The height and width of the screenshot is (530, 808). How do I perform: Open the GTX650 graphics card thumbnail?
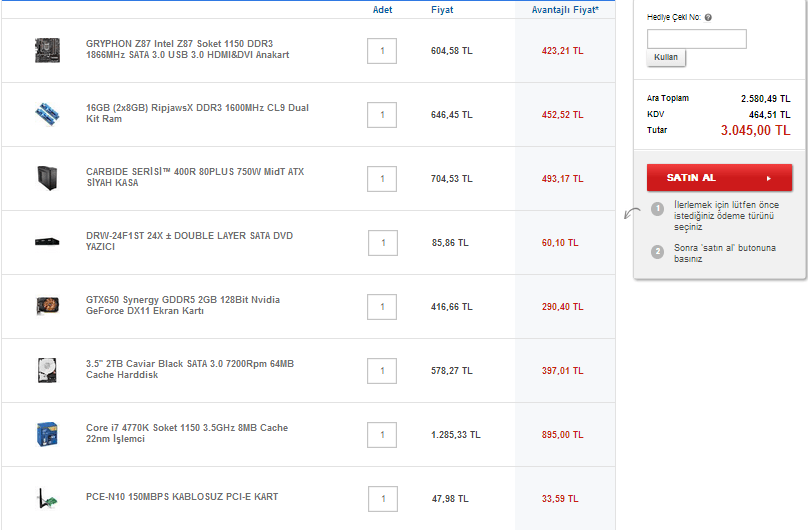47,306
